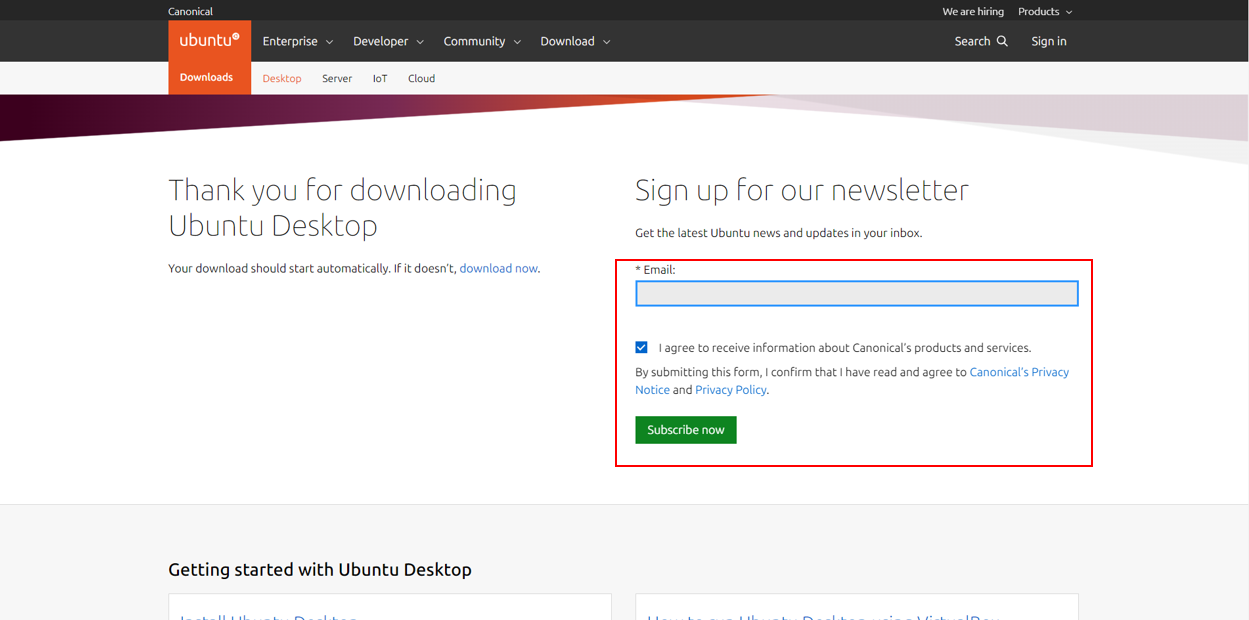This screenshot has height=620, width=1249.
Task: Open the Community dropdown menu
Action: click(482, 41)
